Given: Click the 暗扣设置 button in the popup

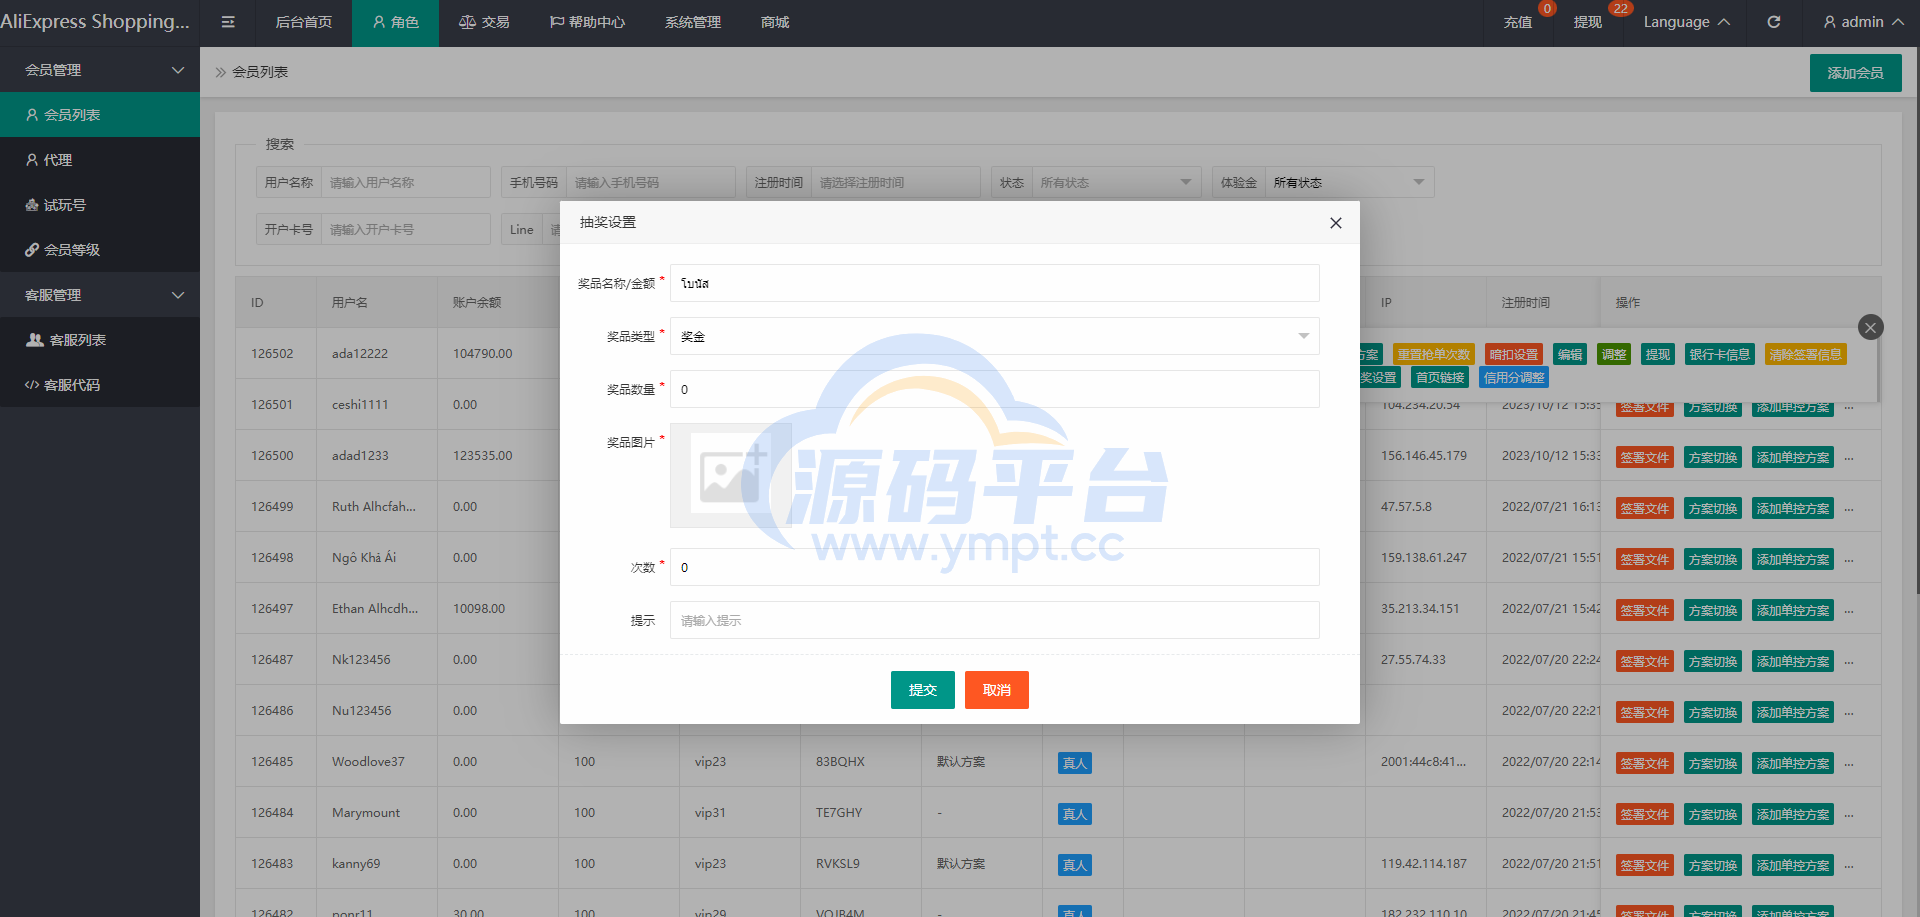Looking at the screenshot, I should click(1514, 355).
